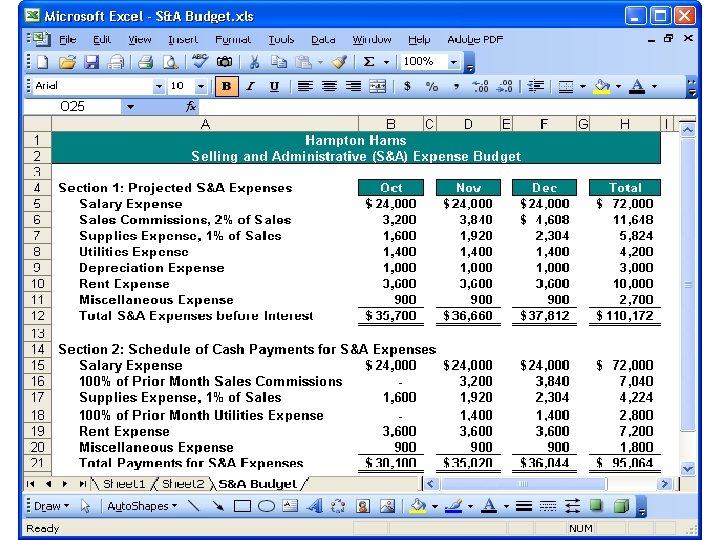Image resolution: width=720 pixels, height=540 pixels.
Task: Open the File menu
Action: pos(68,39)
